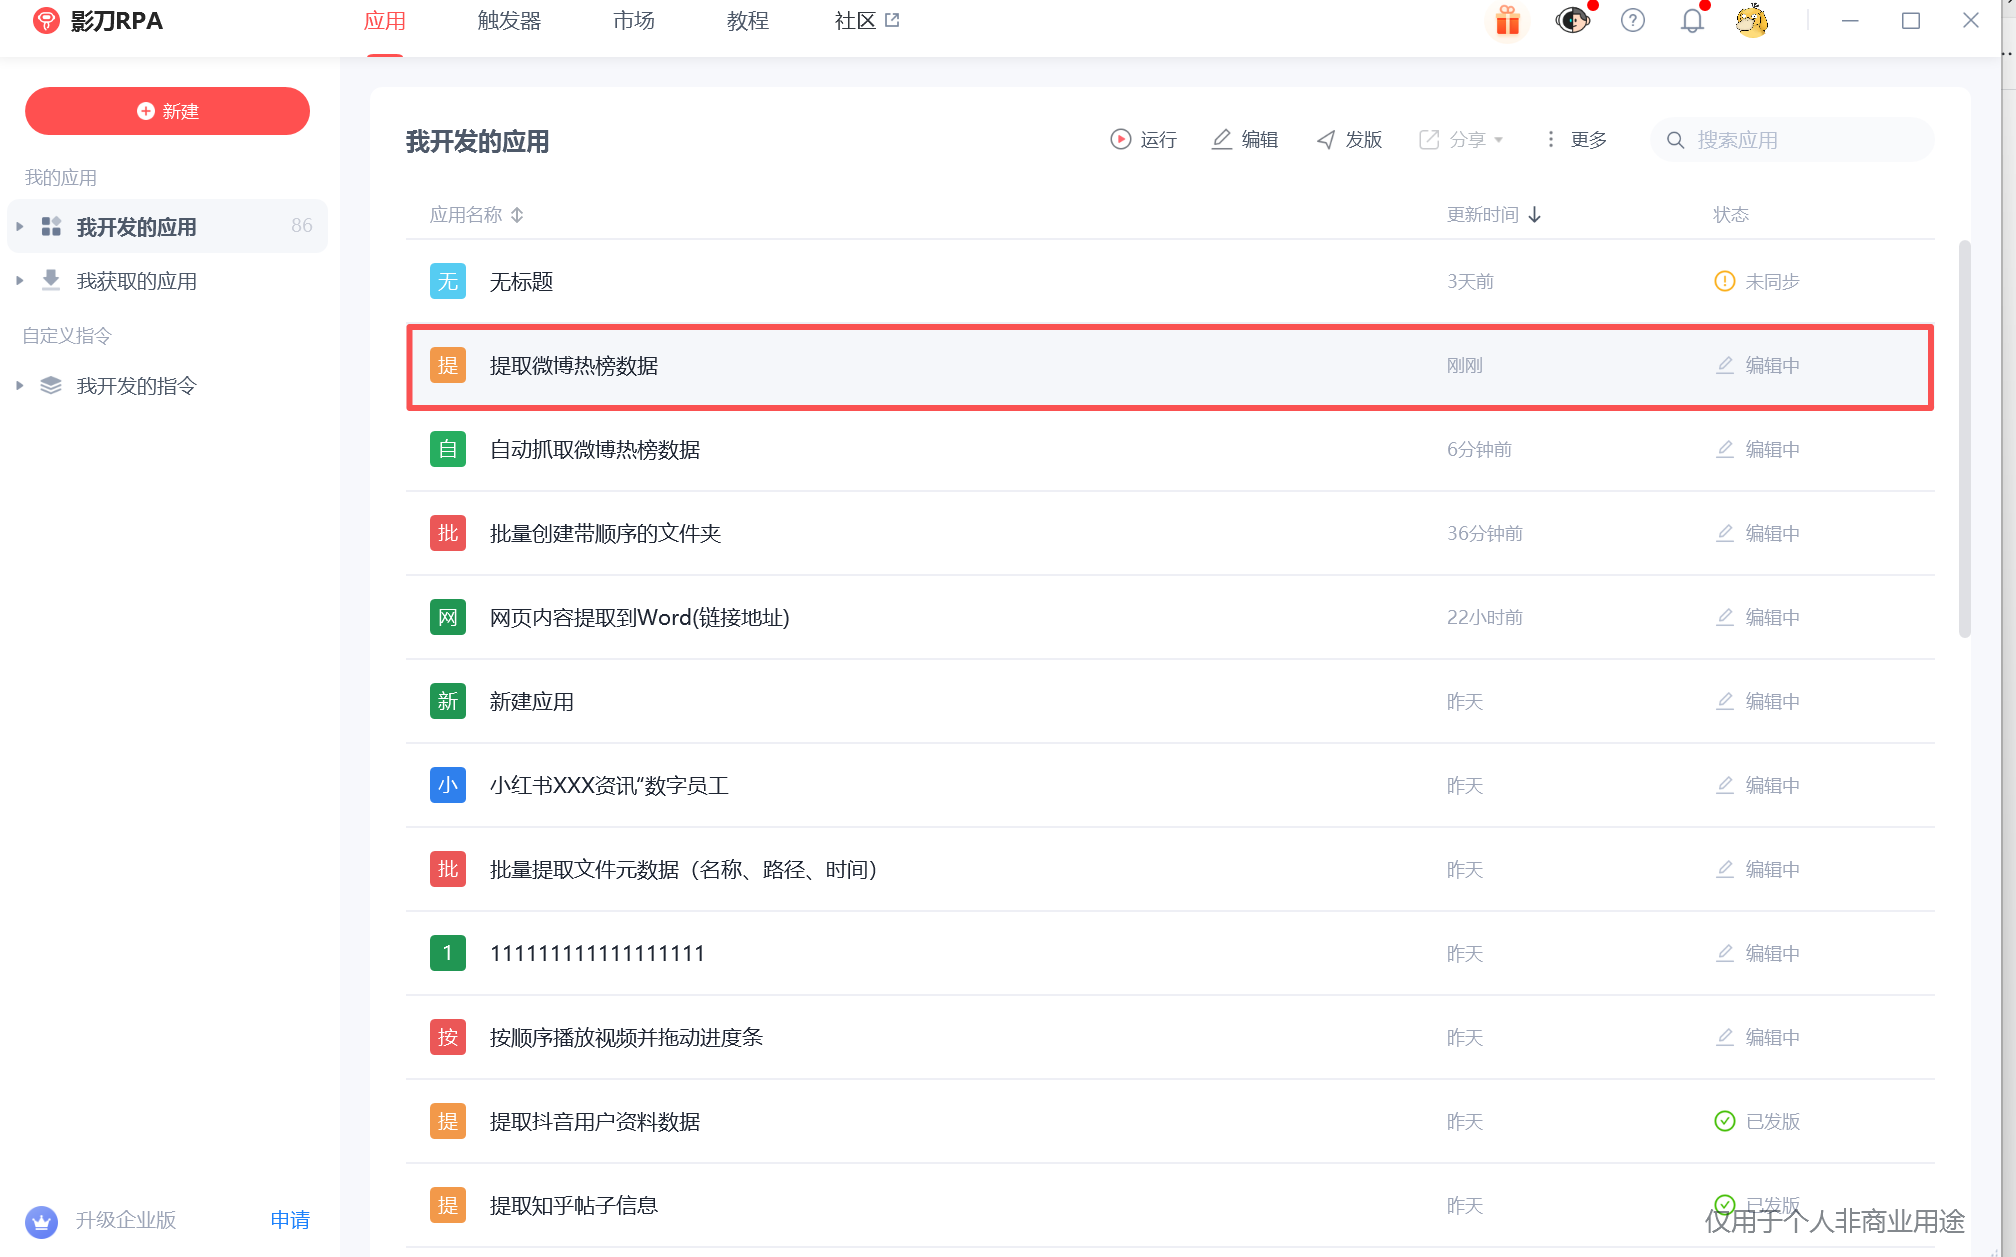
Task: Click the Run play icon
Action: [x=1121, y=140]
